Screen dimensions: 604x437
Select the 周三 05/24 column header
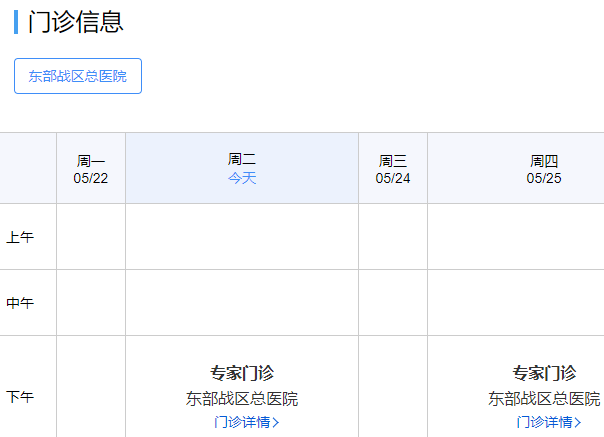(x=393, y=168)
